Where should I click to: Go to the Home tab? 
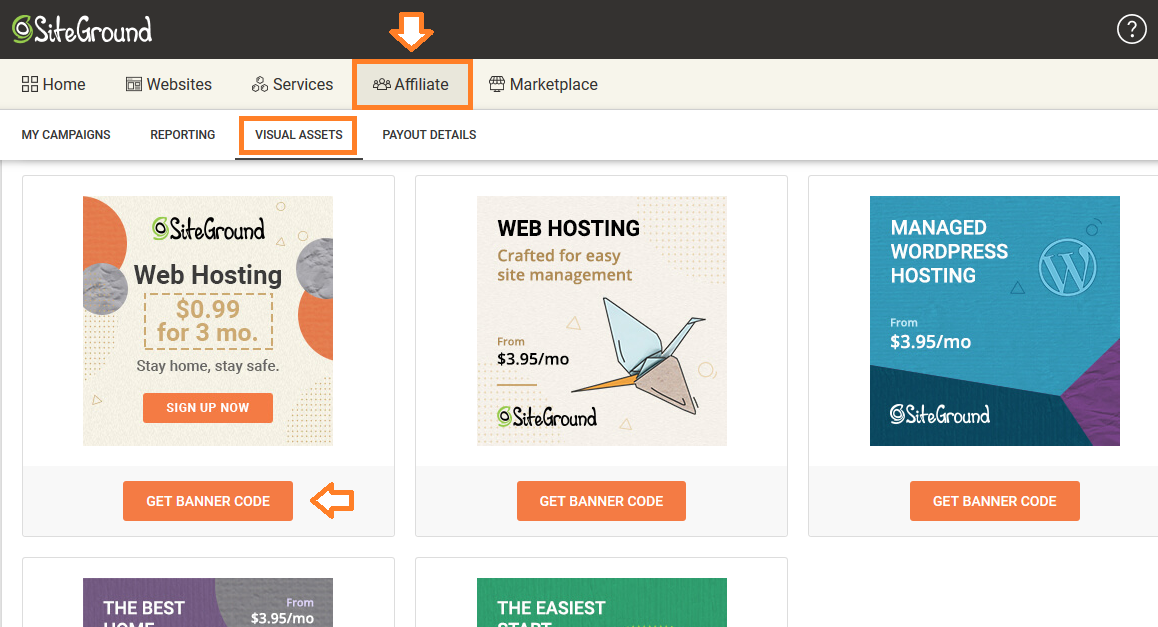pyautogui.click(x=53, y=84)
